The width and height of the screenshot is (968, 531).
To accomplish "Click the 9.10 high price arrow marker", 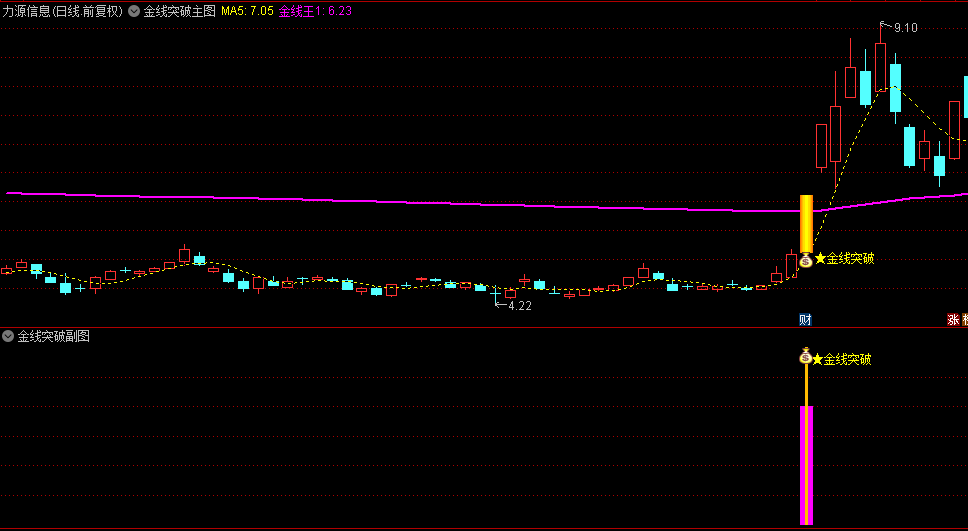I will pos(898,27).
